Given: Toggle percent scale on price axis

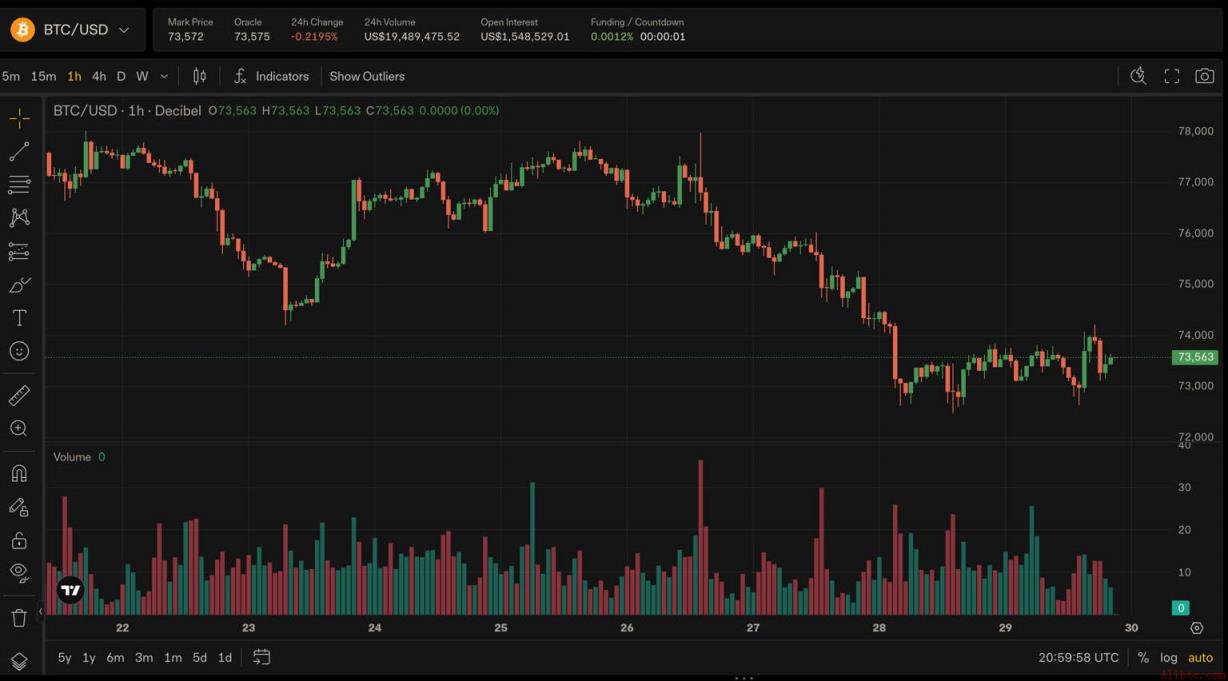Looking at the screenshot, I should coord(1143,657).
